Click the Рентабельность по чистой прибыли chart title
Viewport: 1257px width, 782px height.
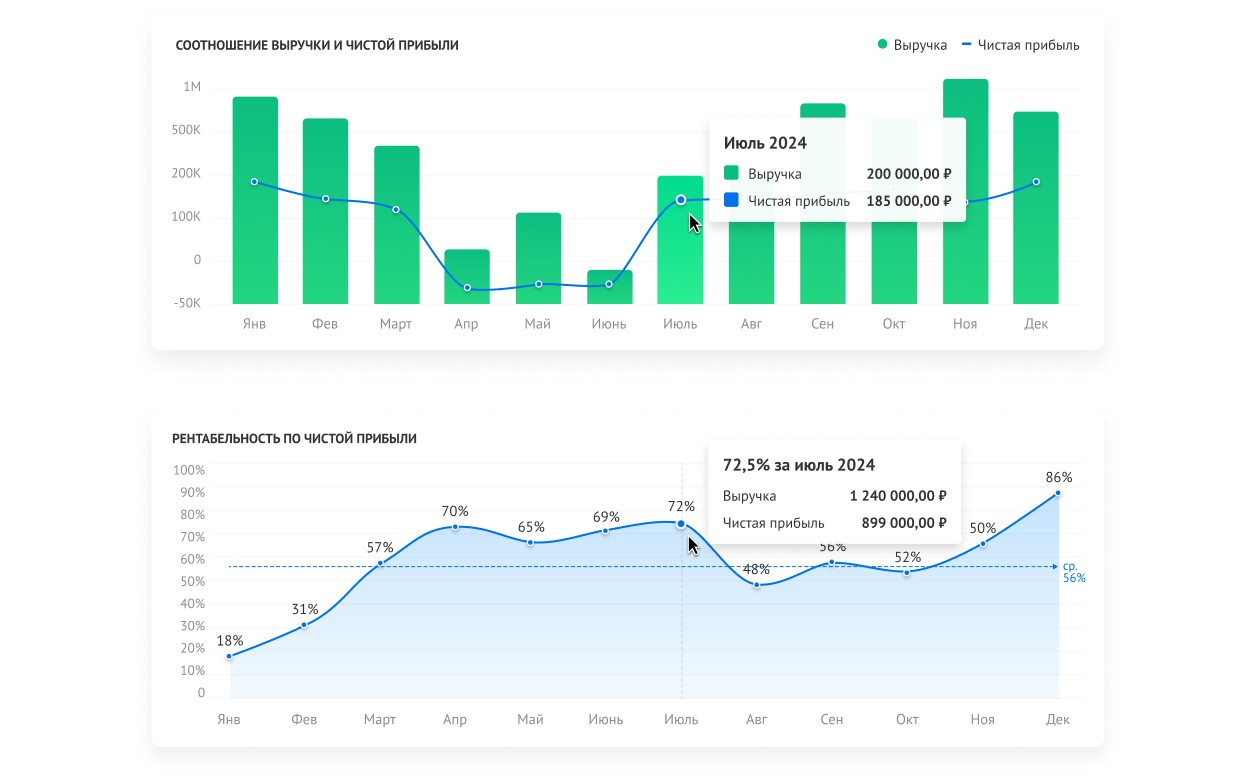294,438
